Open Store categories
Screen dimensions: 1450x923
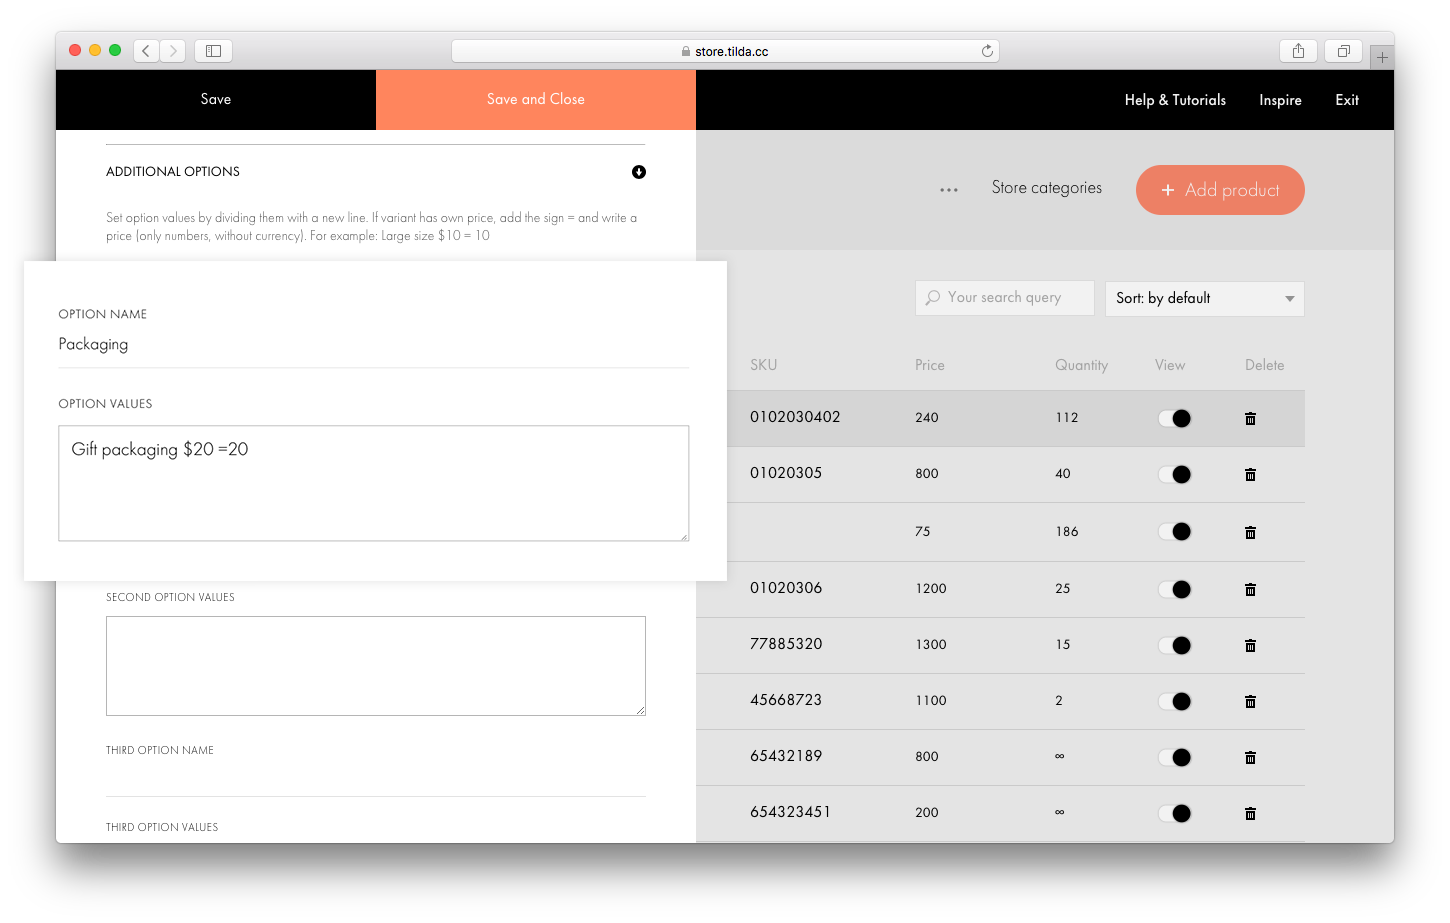pos(1047,188)
